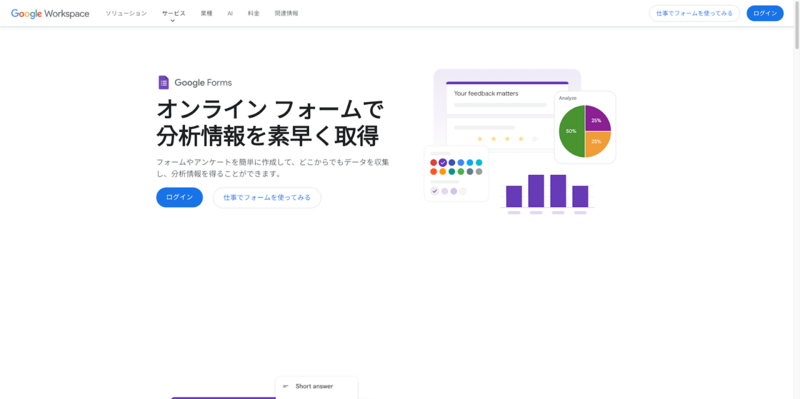
Task: Click 仕事でフォームを使ってみる in the header
Action: coord(694,13)
